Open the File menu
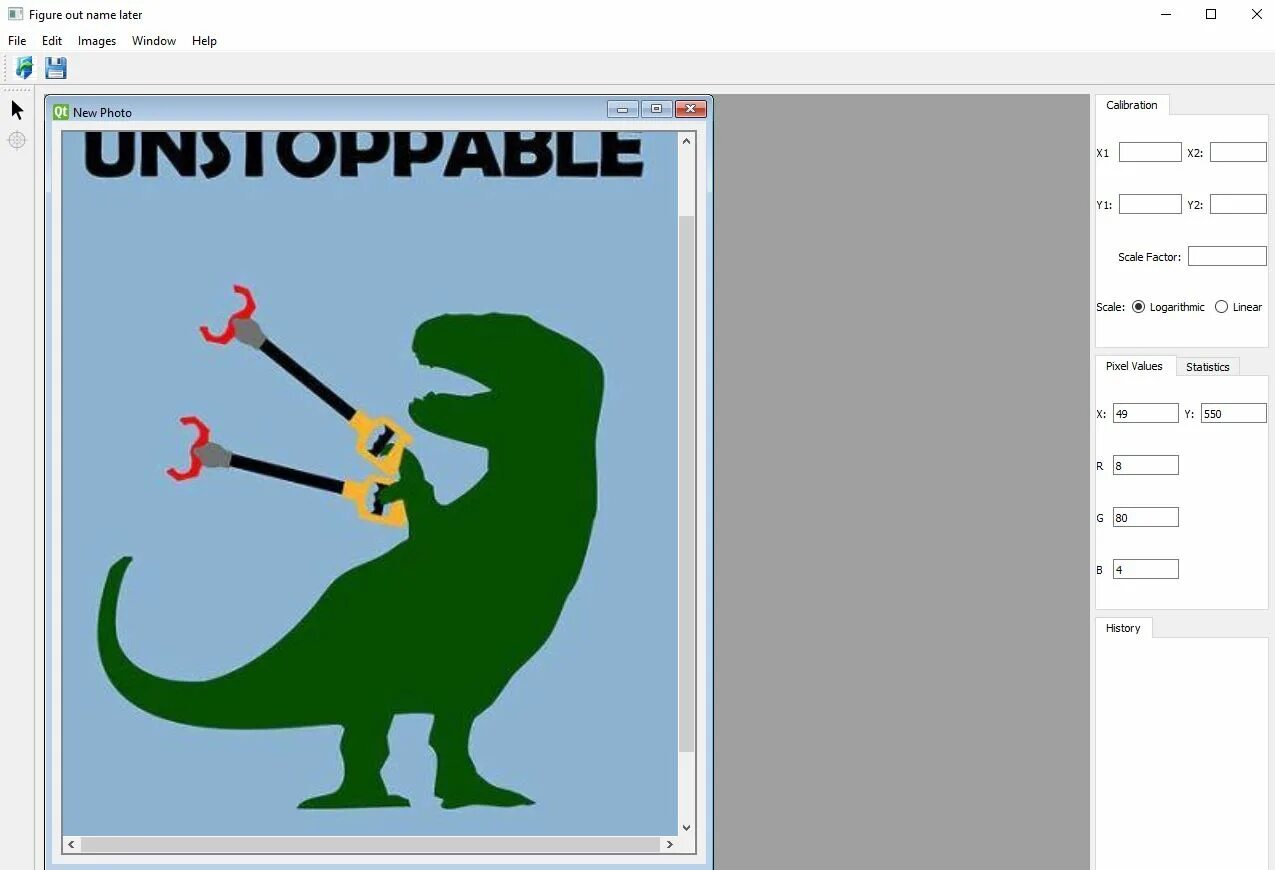1275x870 pixels. [17, 41]
